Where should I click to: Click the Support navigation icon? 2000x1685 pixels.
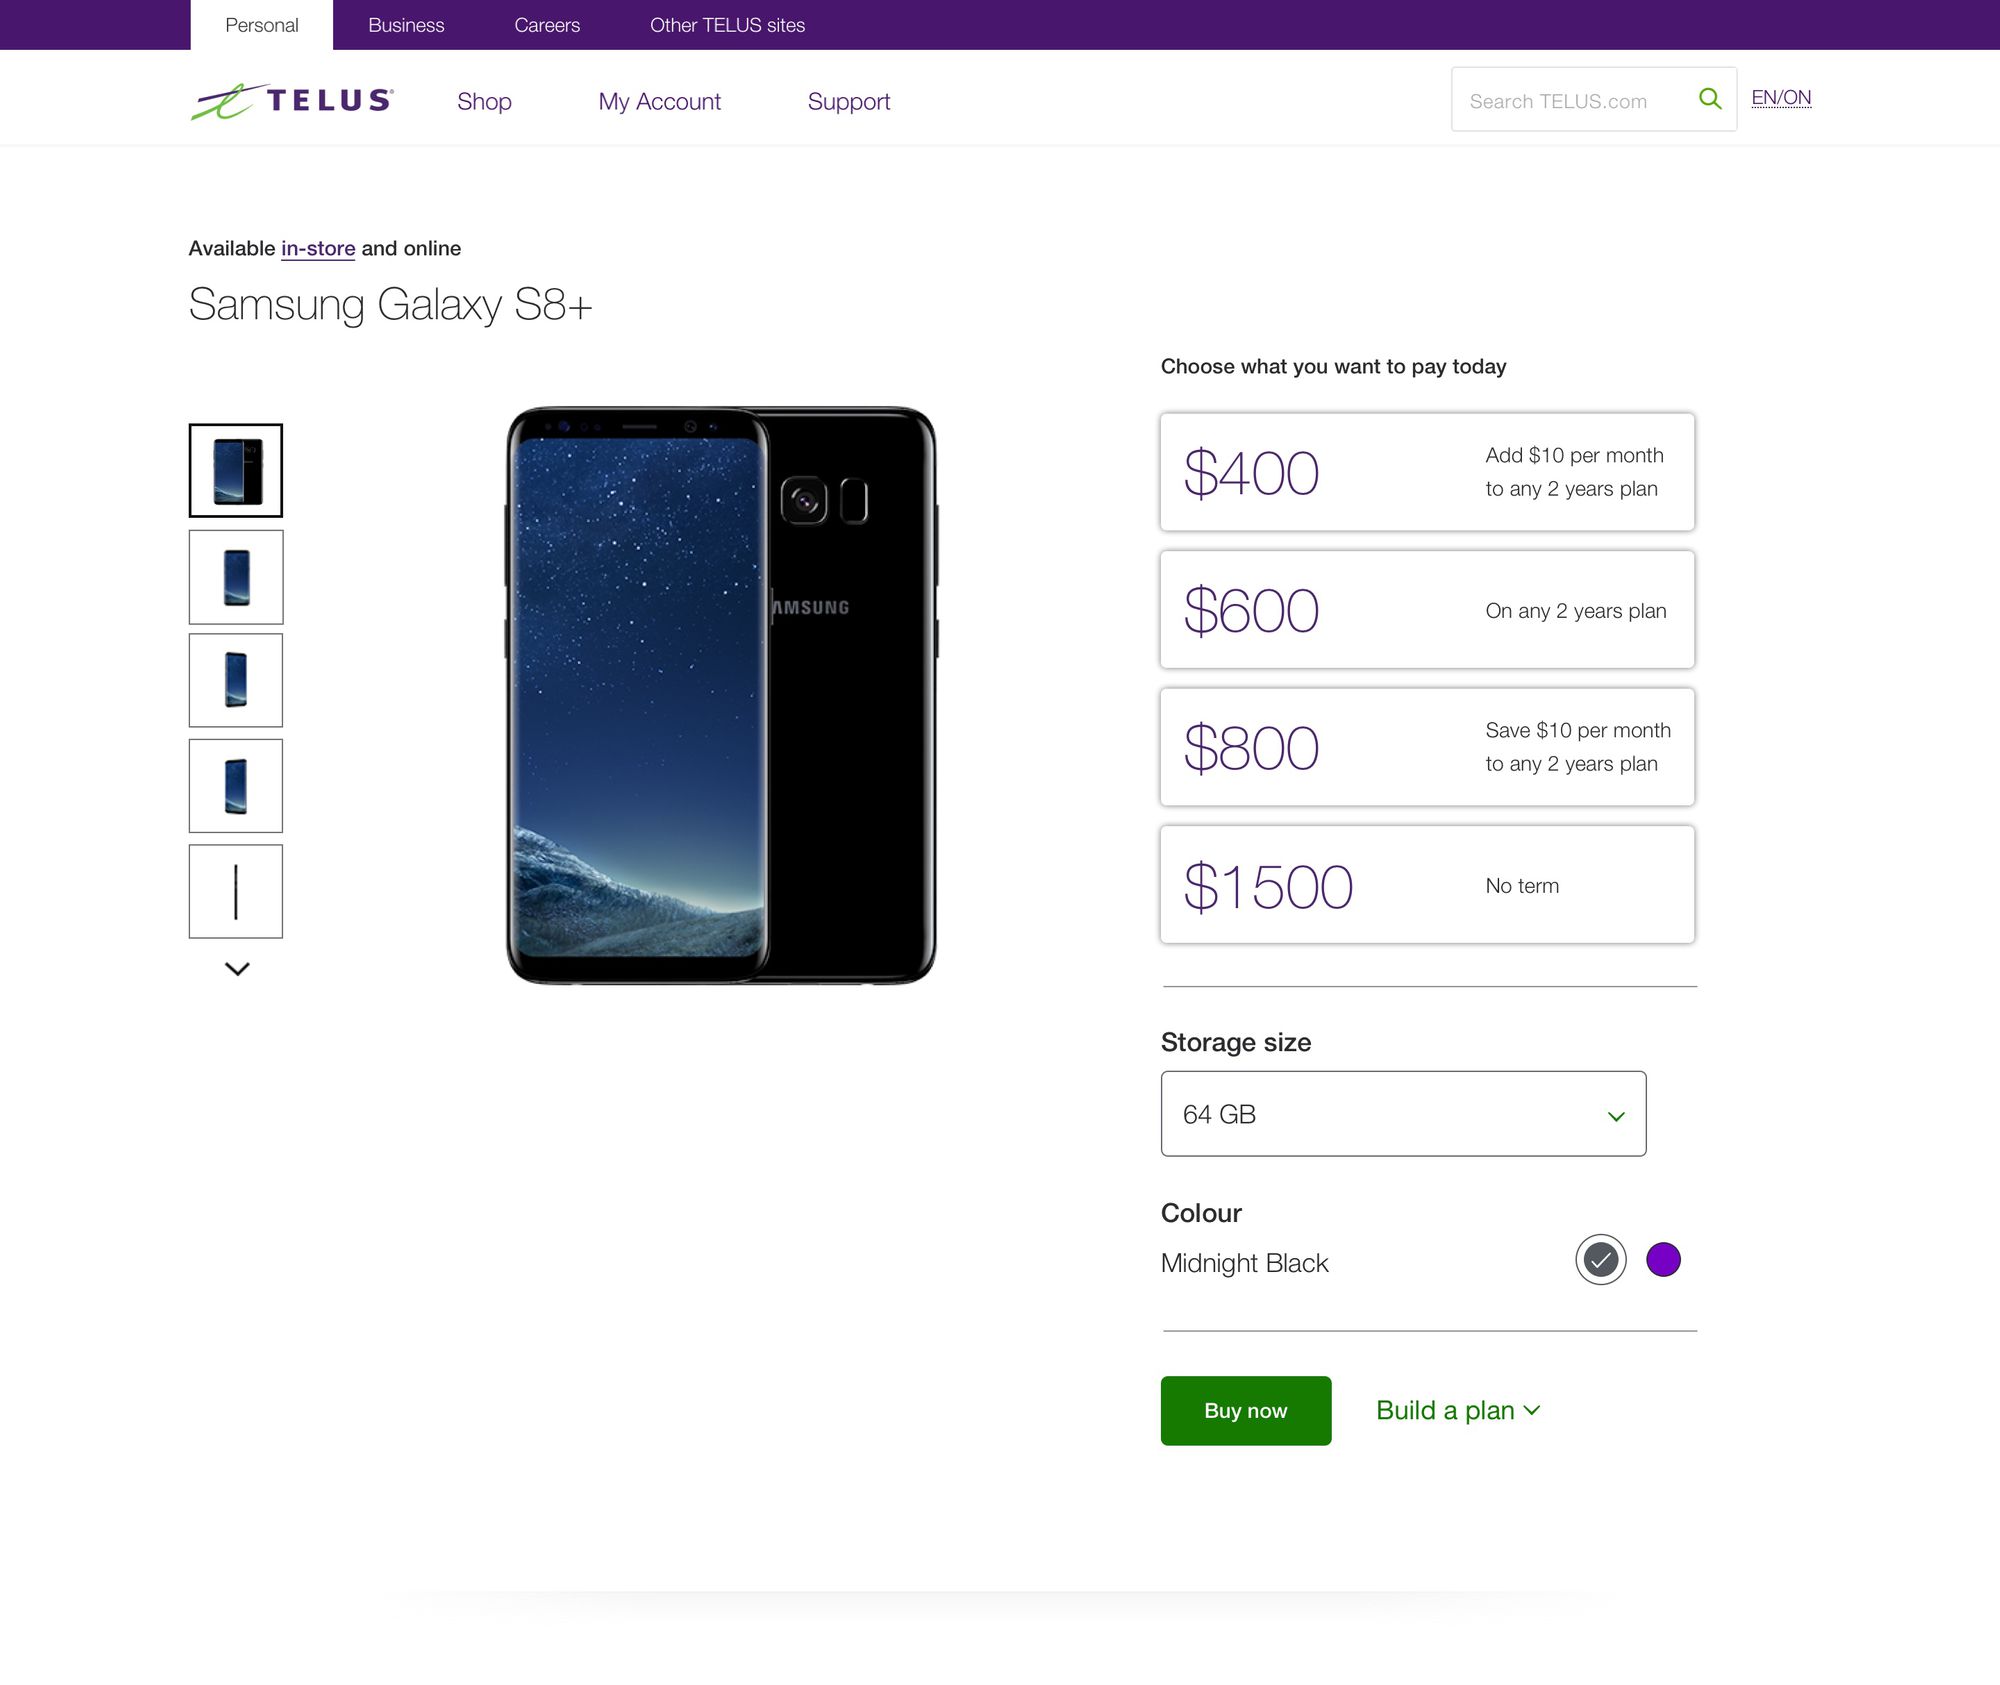coord(847,100)
